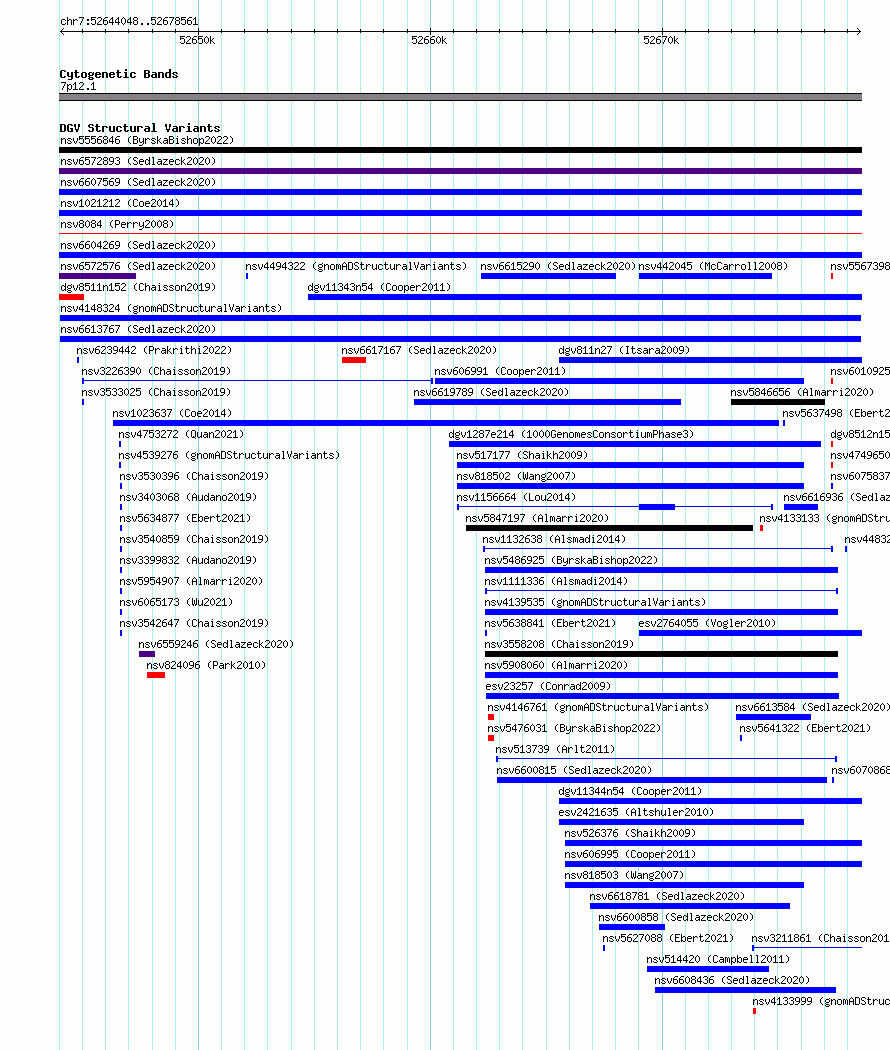Click nsv4494322 (gnomADStructuralVariants) label
Viewport: 890px width, 1050px height.
tap(356, 266)
